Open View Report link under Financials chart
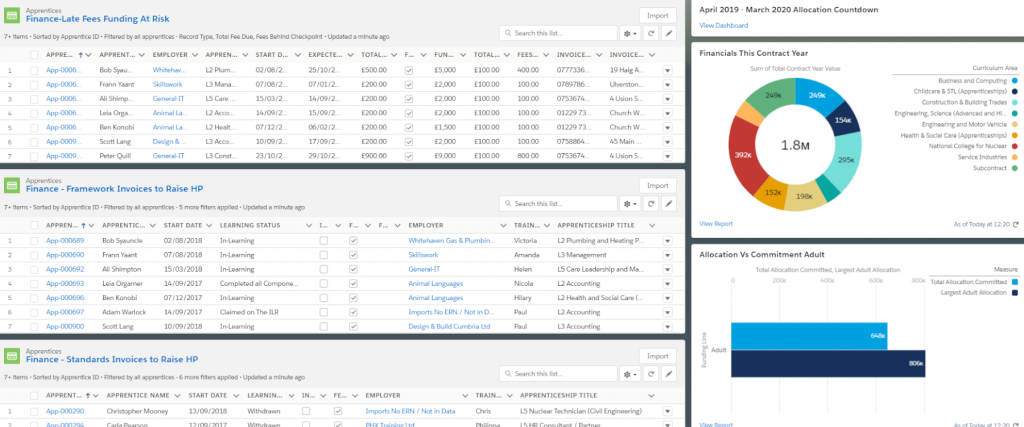This screenshot has width=1024, height=427. point(716,224)
